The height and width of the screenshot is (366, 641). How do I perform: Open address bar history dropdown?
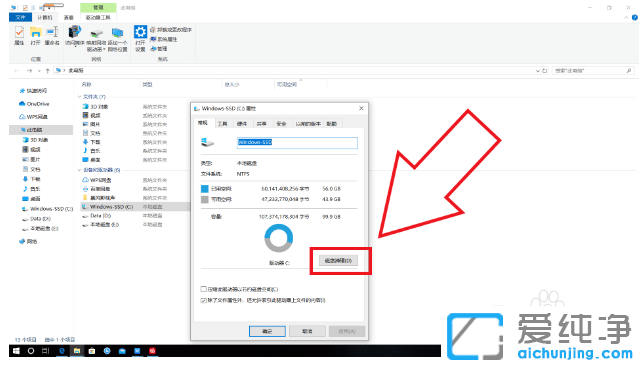pos(538,71)
